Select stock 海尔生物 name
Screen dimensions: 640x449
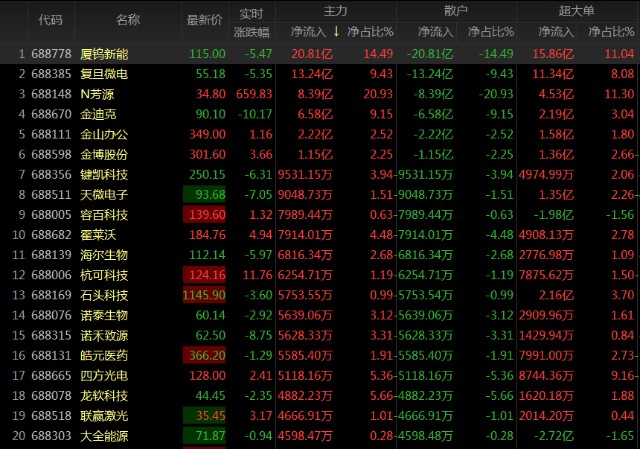(x=104, y=255)
